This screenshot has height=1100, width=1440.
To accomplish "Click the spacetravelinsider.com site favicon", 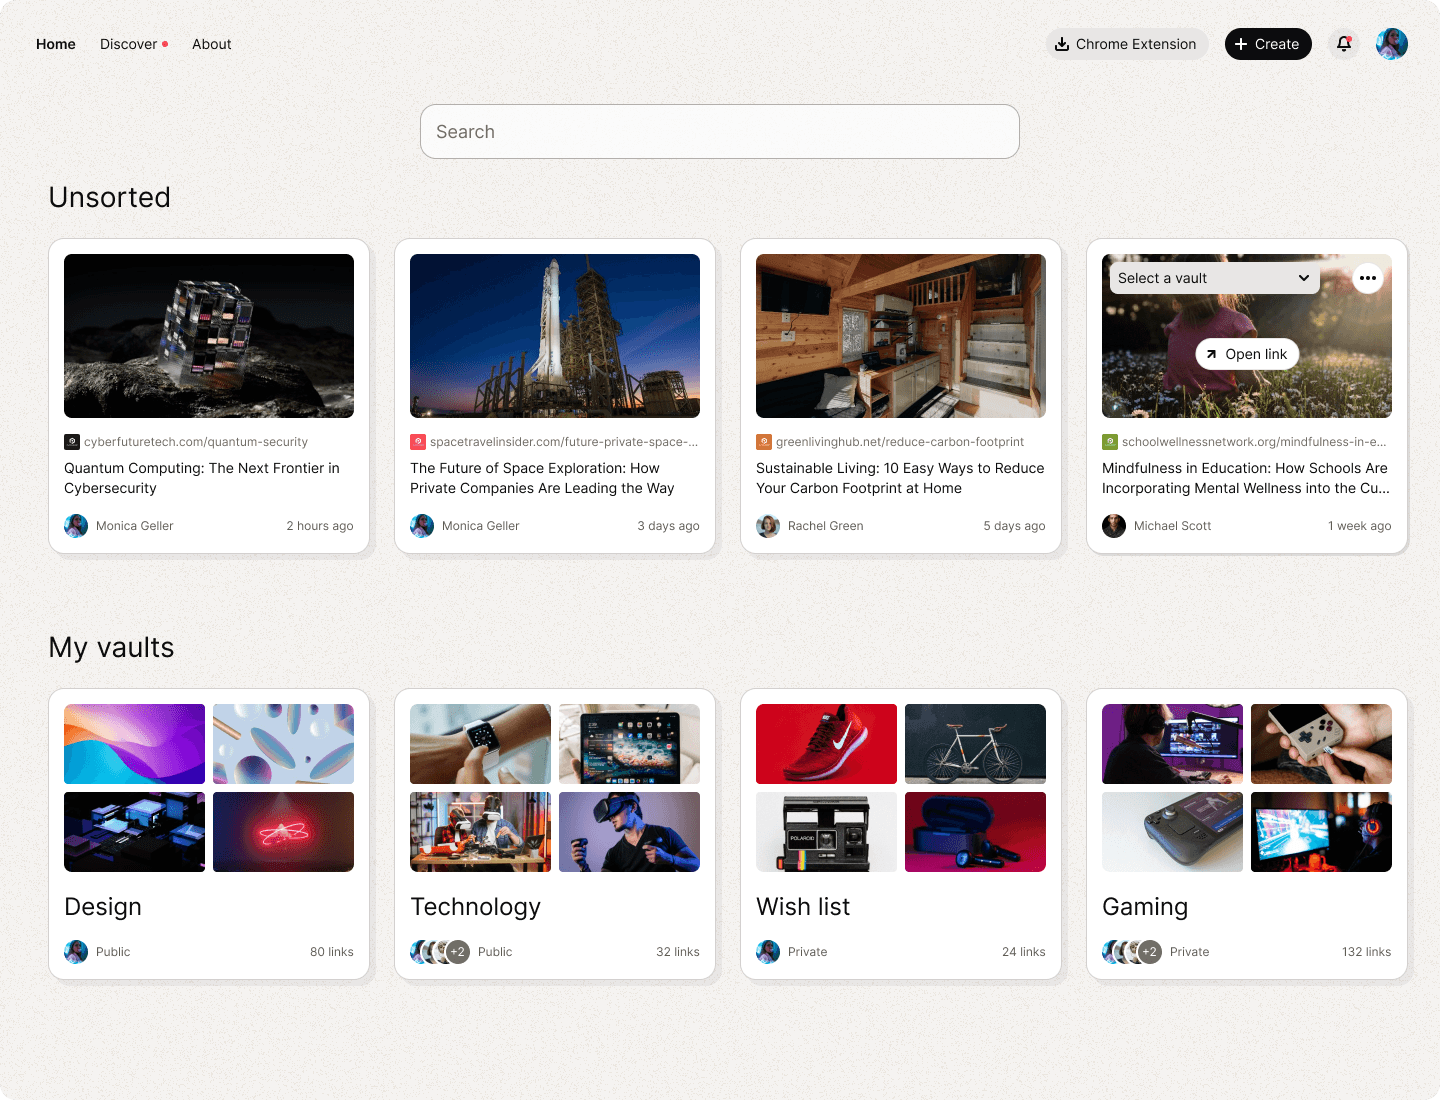I will (x=418, y=442).
